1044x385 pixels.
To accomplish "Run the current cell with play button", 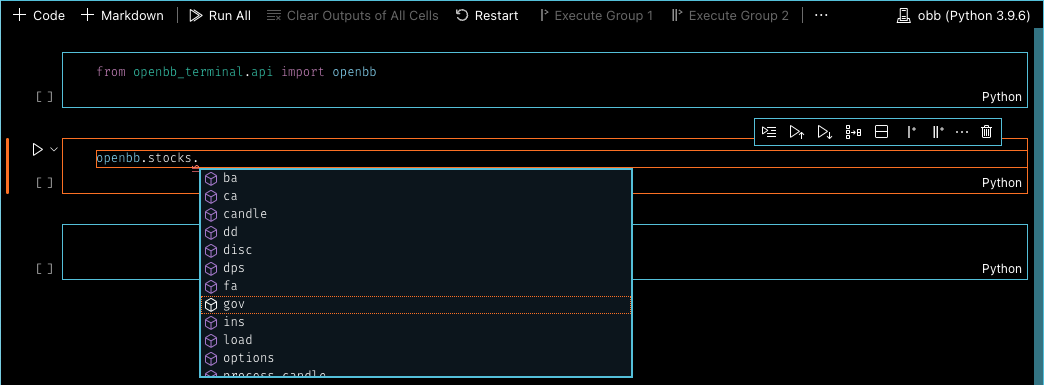I will (37, 150).
